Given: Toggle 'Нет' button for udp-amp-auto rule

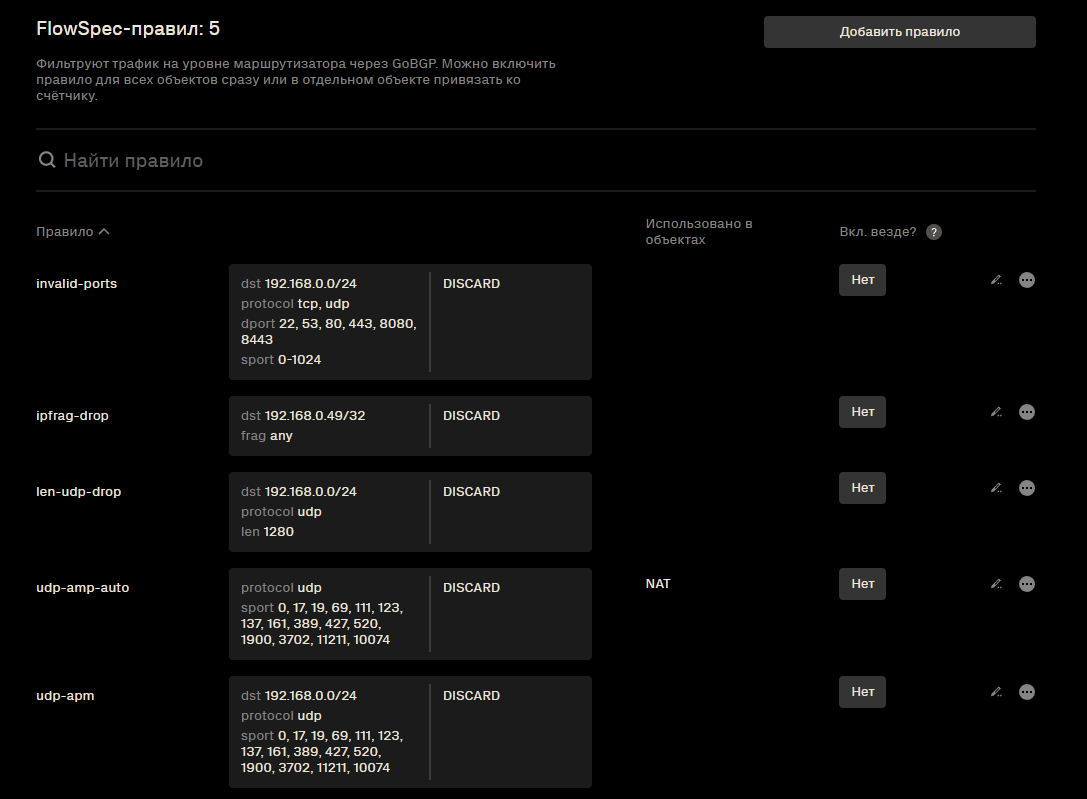Looking at the screenshot, I should [x=862, y=584].
